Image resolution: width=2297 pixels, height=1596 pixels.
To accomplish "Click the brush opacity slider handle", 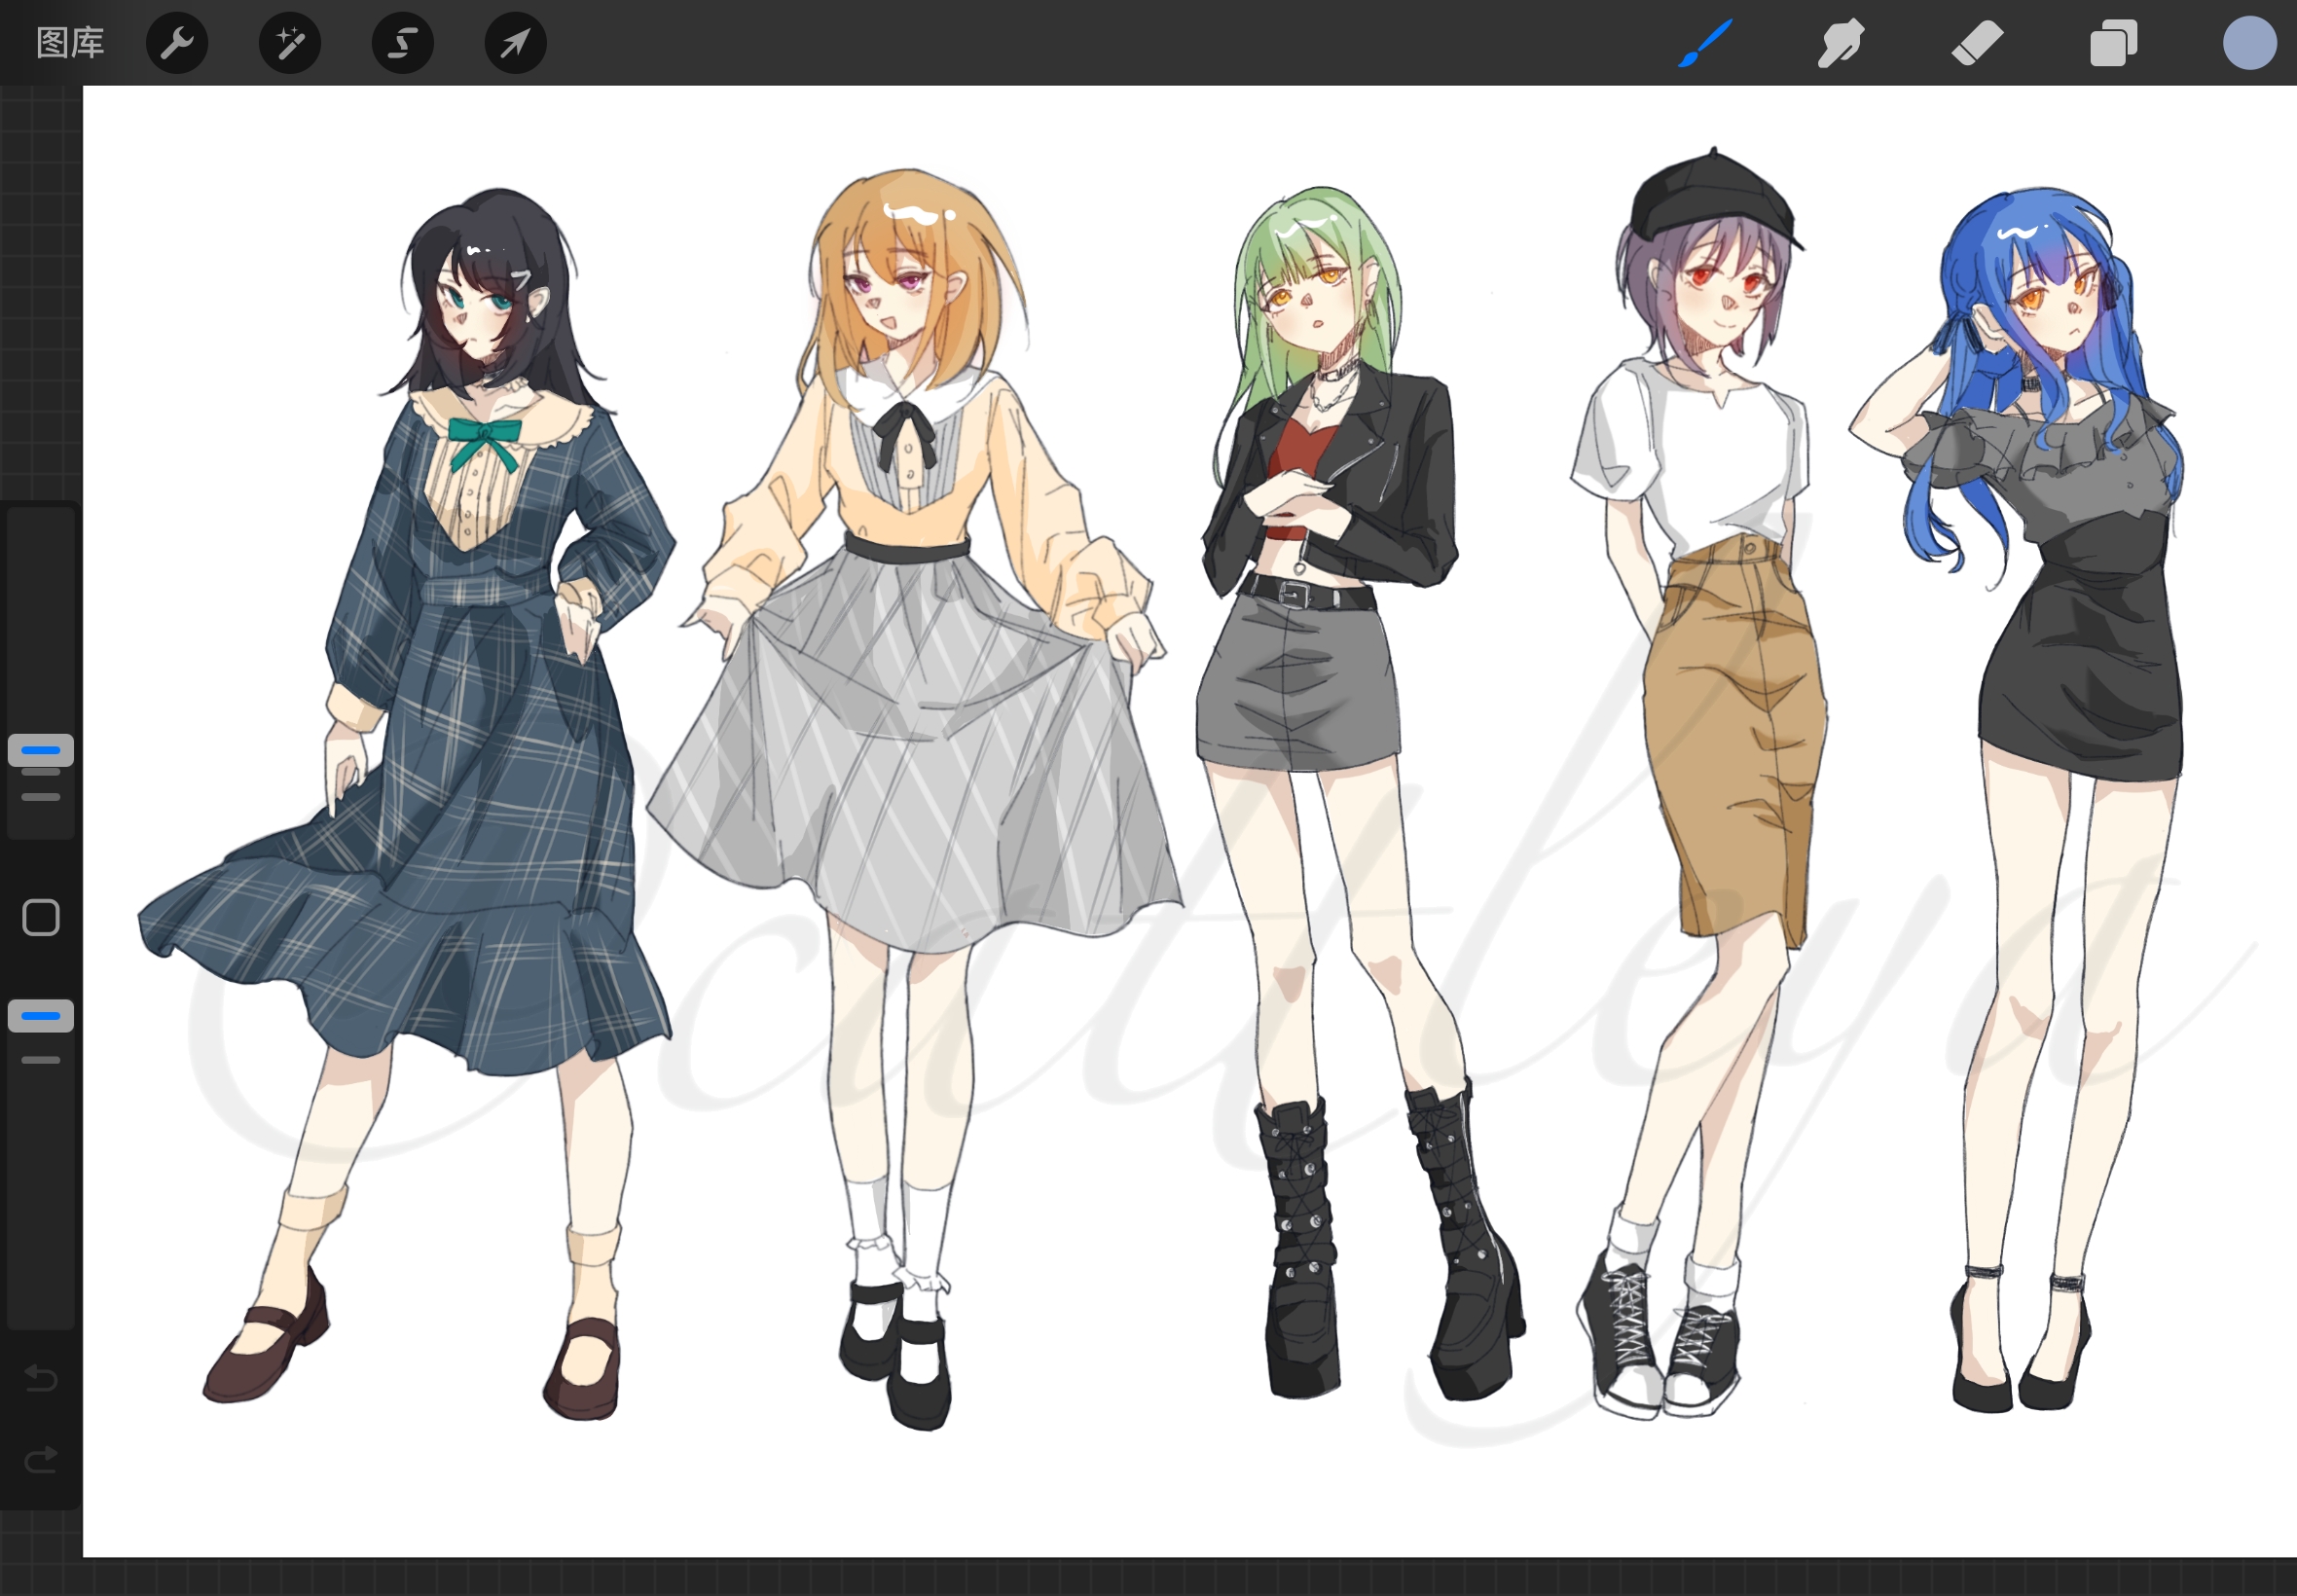I will 41,1016.
